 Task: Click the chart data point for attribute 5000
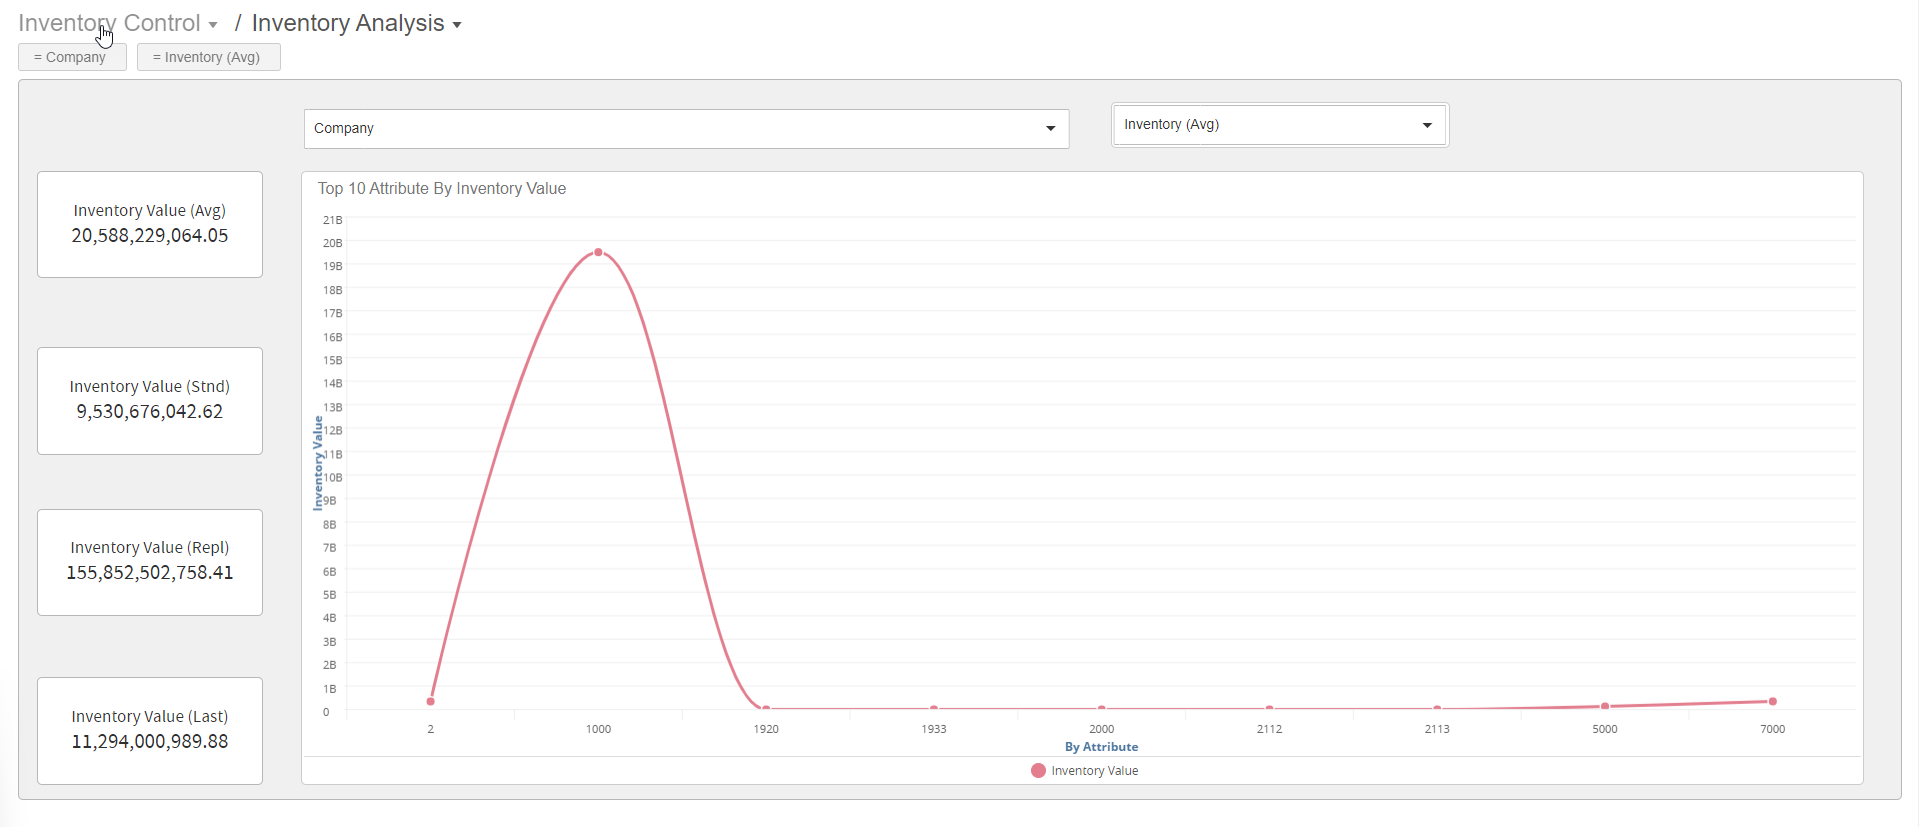pyautogui.click(x=1605, y=706)
